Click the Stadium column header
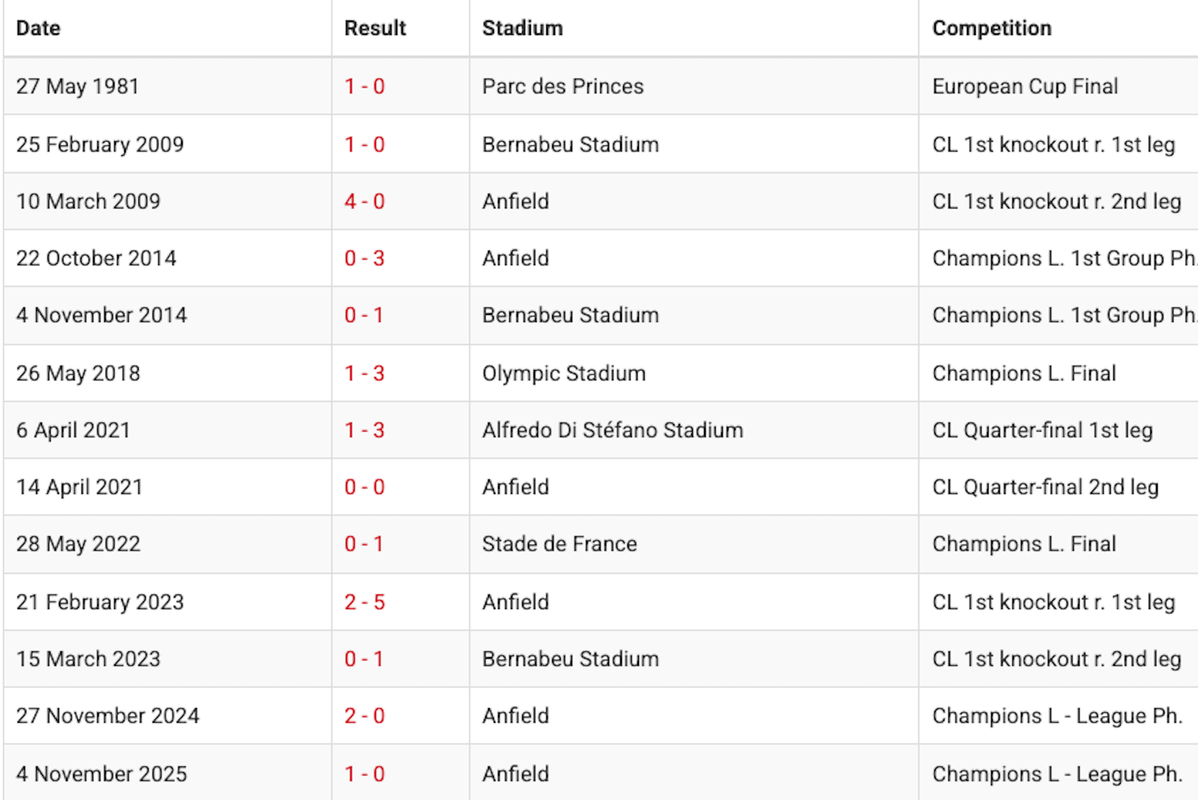Screen dimensions: 1198x800 (x=522, y=29)
